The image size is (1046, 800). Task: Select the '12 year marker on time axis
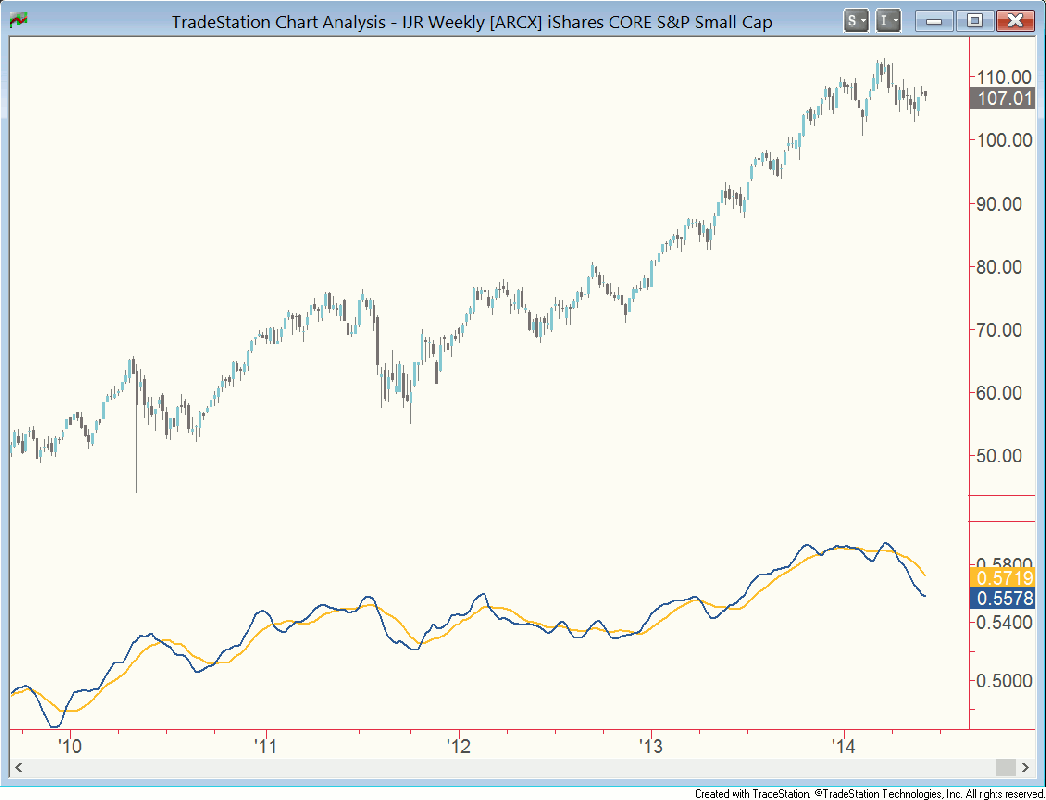point(458,746)
